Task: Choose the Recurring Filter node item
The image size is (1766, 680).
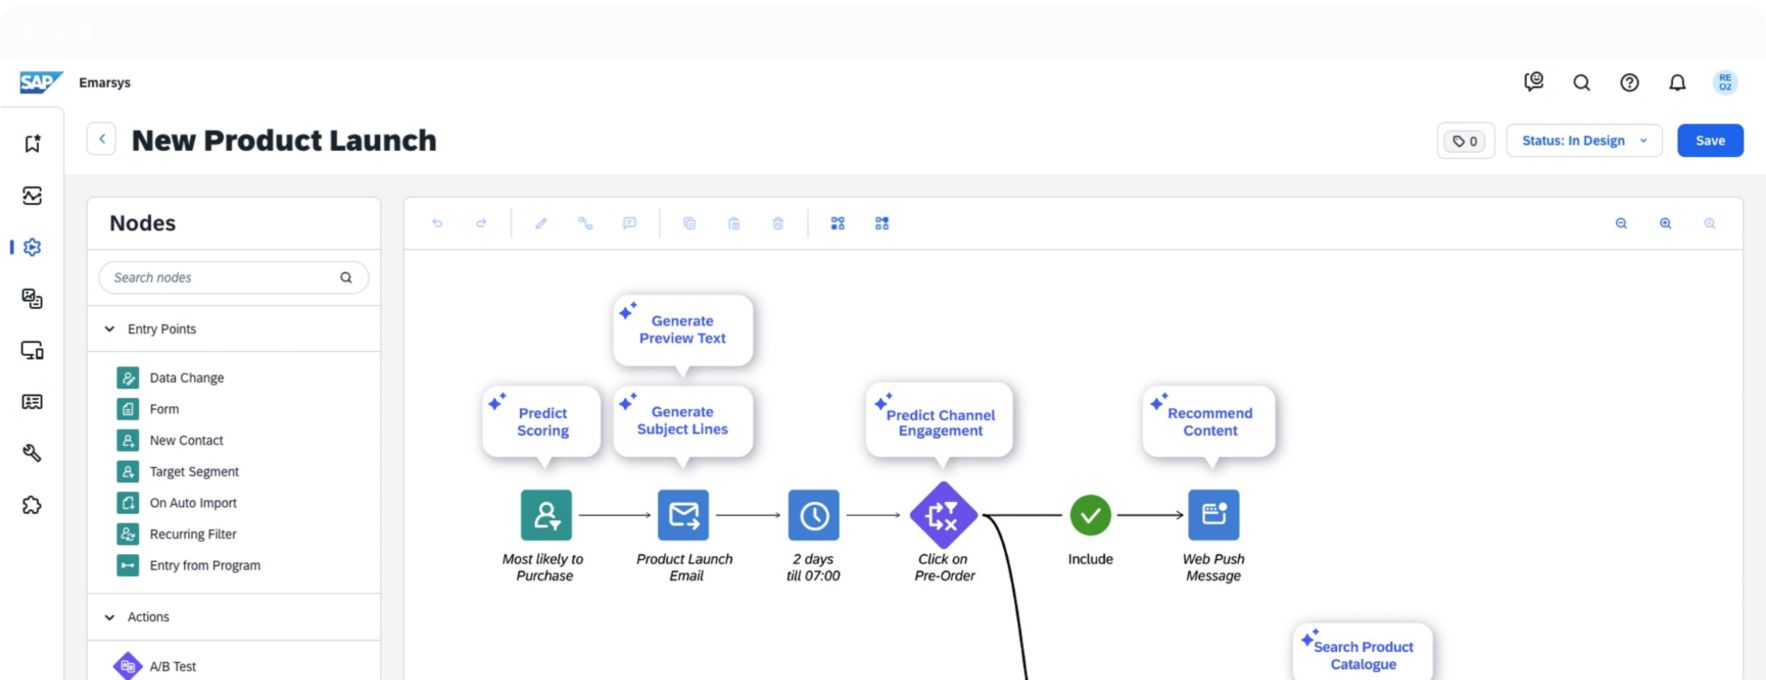Action: click(x=192, y=534)
